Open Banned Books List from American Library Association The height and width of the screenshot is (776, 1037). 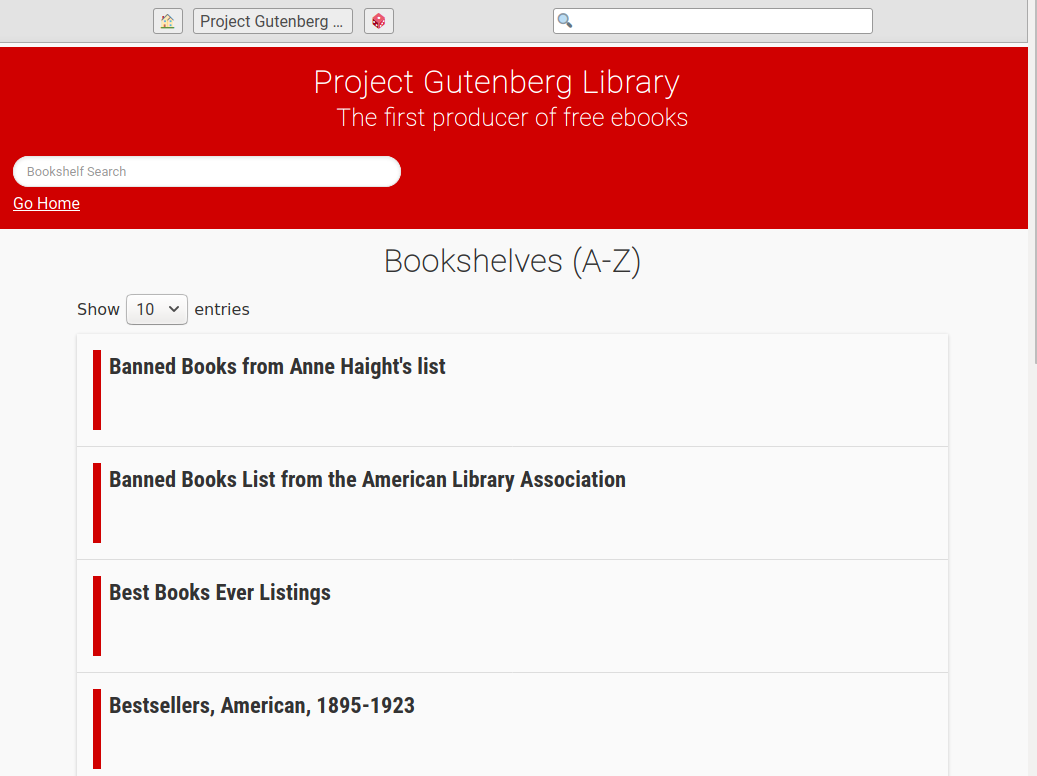[x=367, y=480]
